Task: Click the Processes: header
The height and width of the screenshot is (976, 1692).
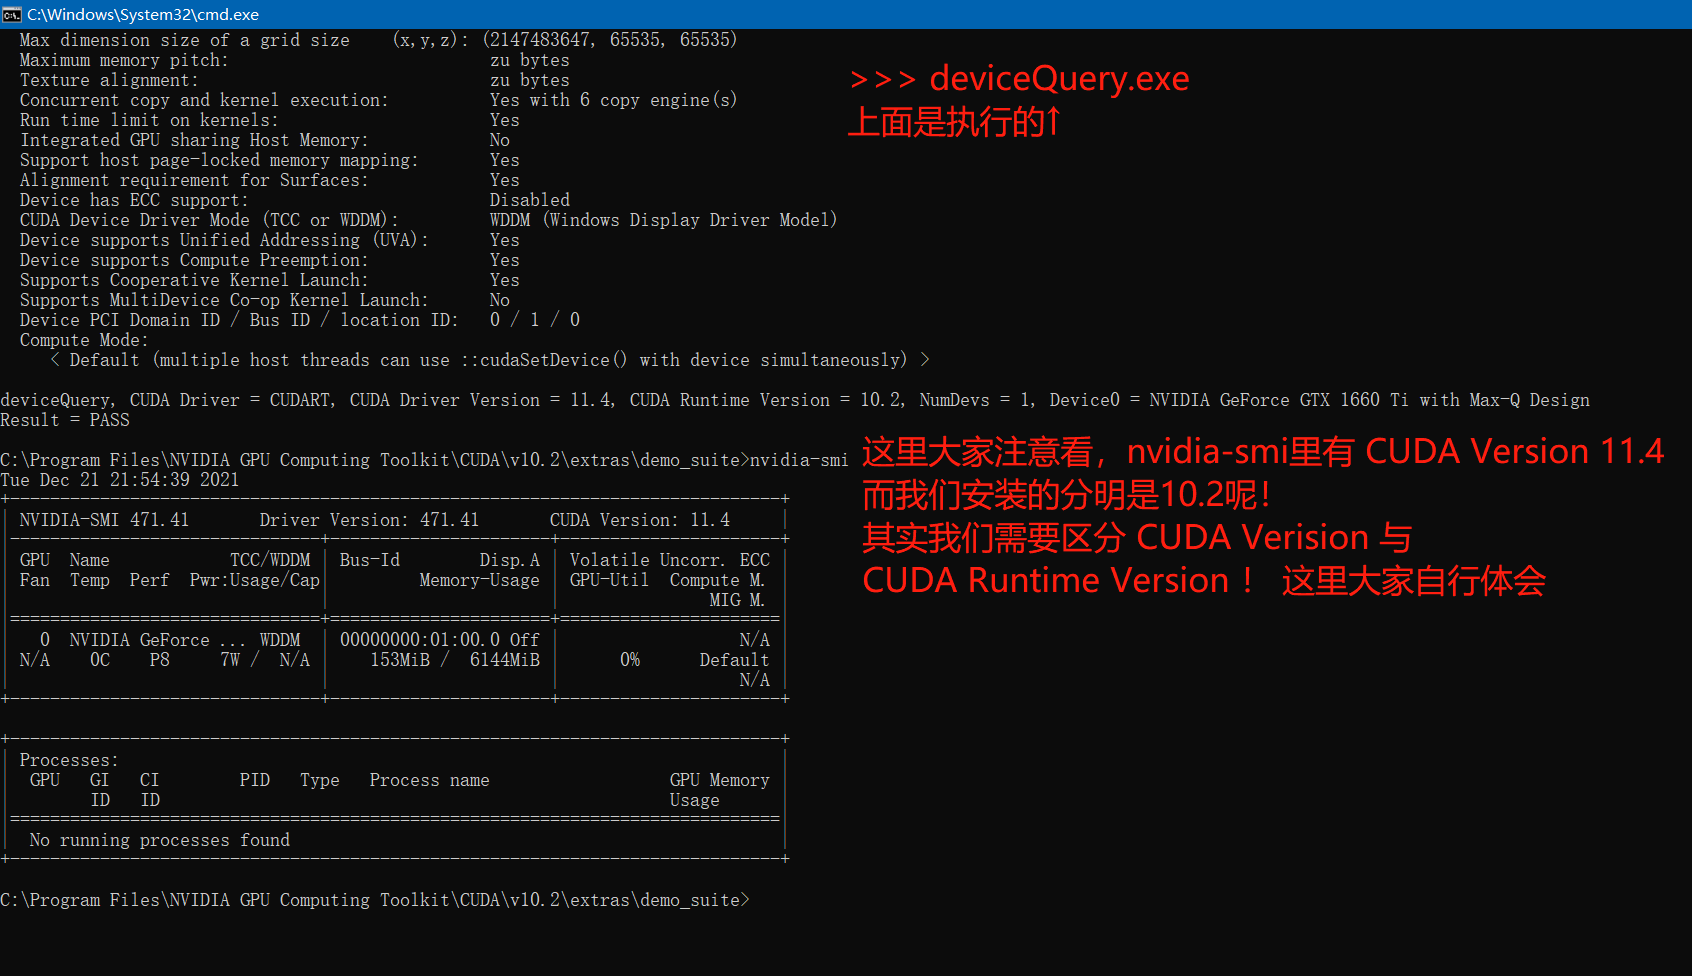Action: (69, 760)
